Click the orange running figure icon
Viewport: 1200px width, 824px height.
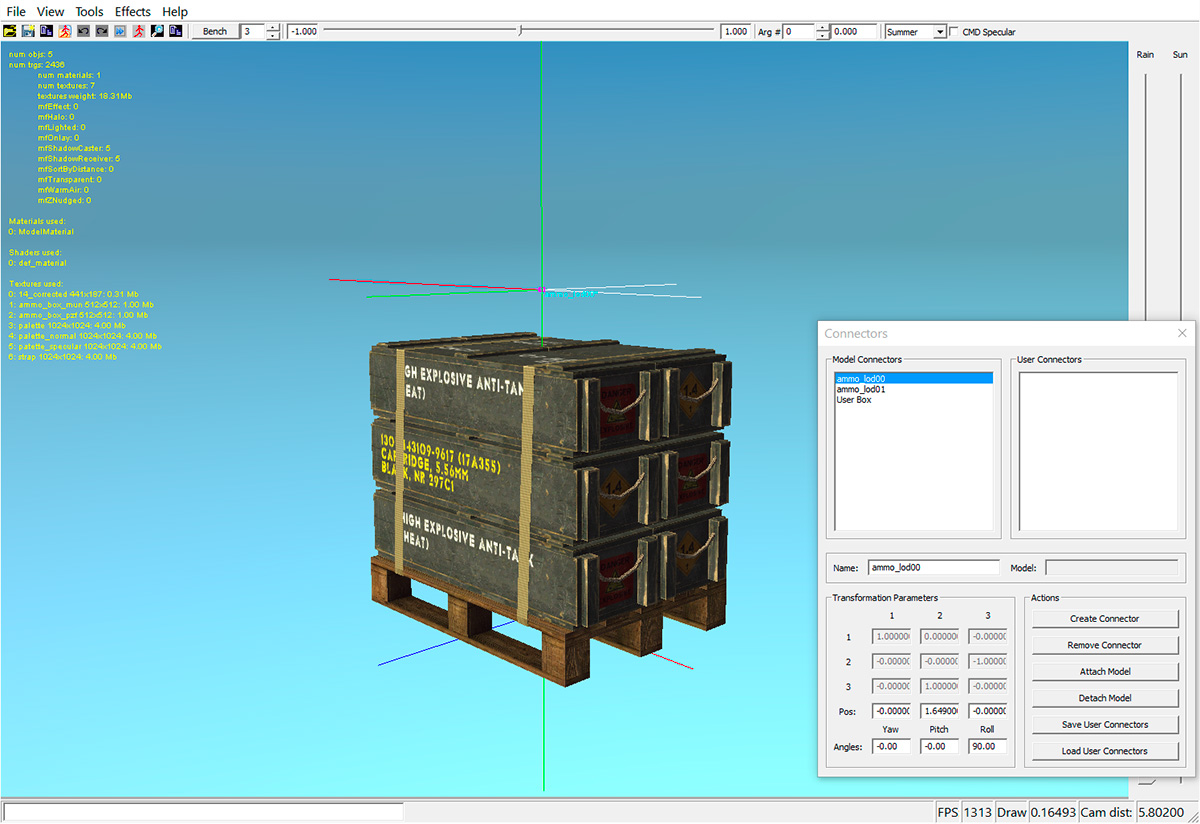(65, 32)
